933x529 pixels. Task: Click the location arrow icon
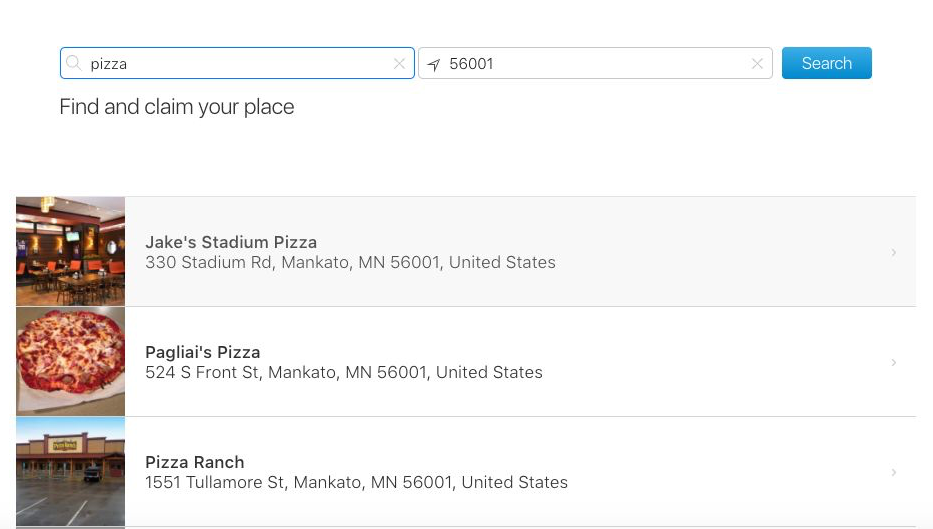[x=434, y=64]
